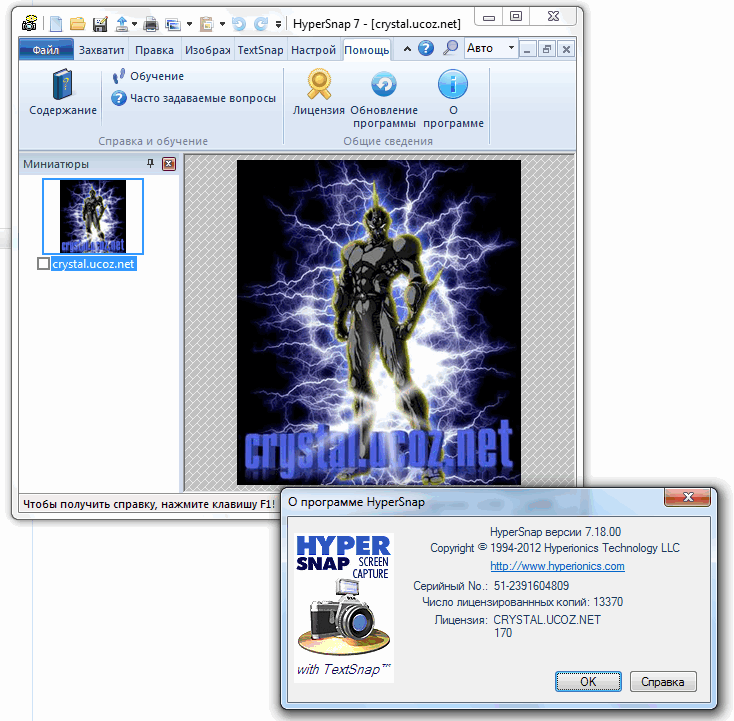Click the О программе info button
The width and height of the screenshot is (734, 721).
(453, 99)
